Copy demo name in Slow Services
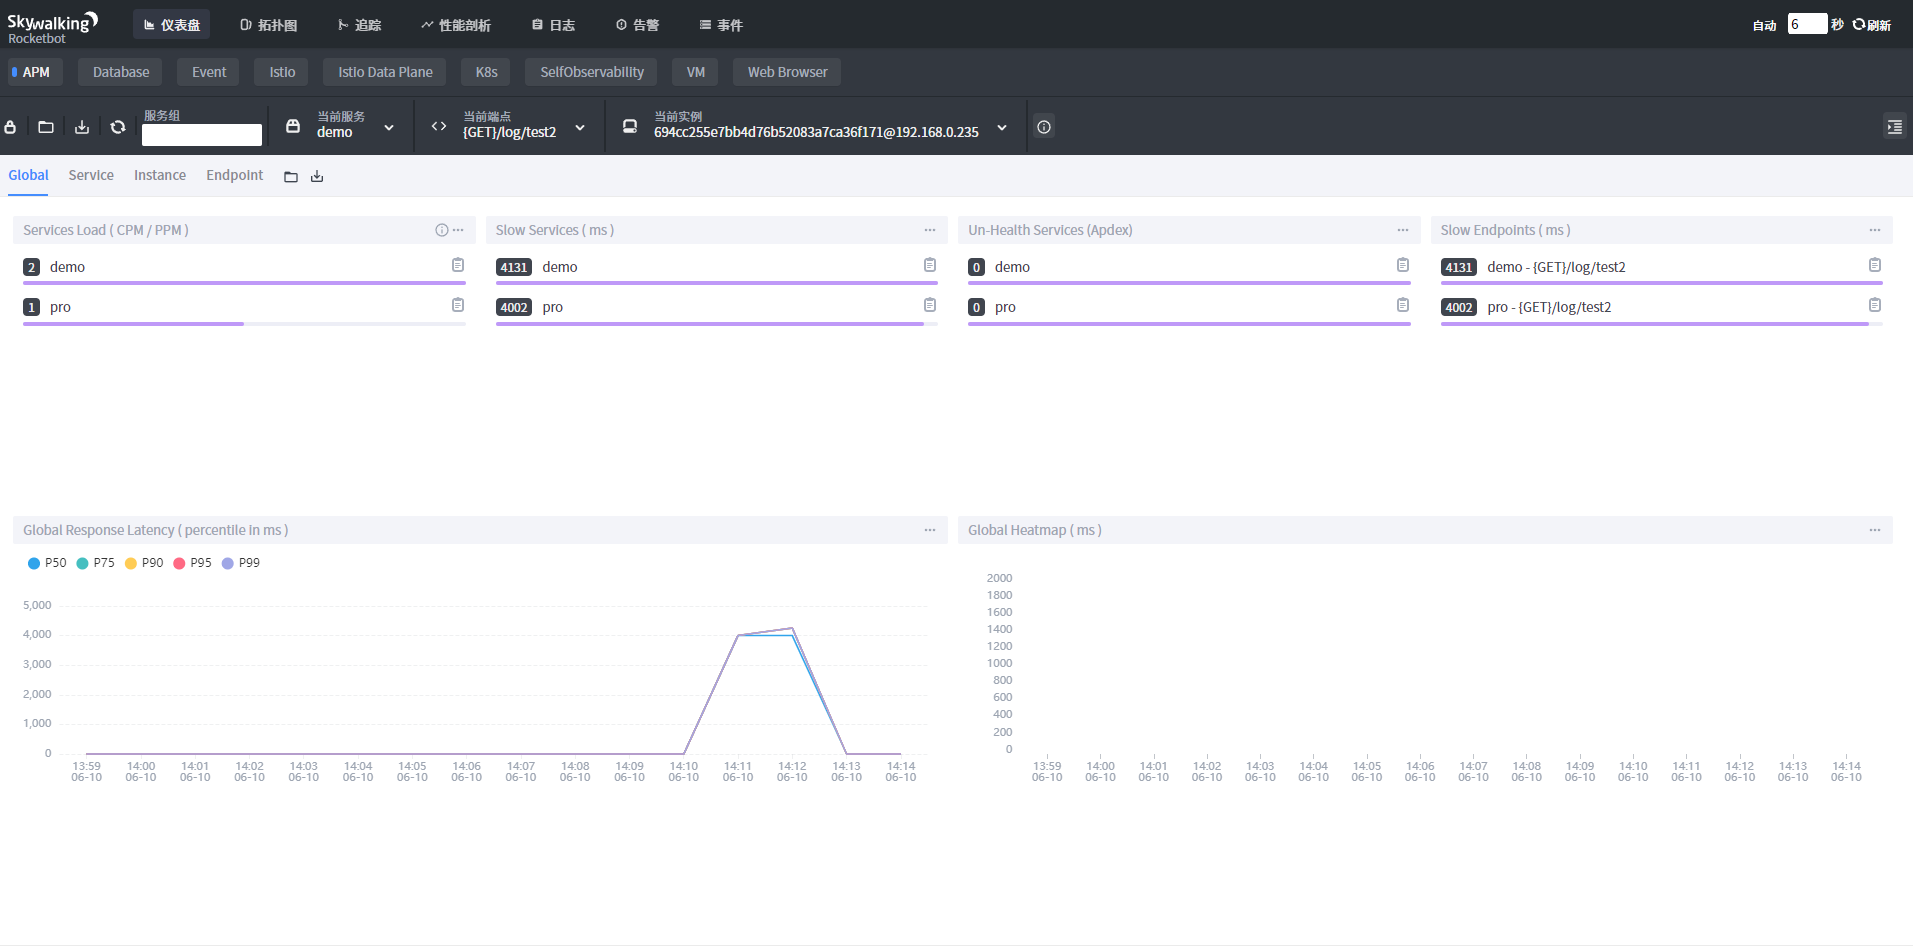1913x950 pixels. 930,265
